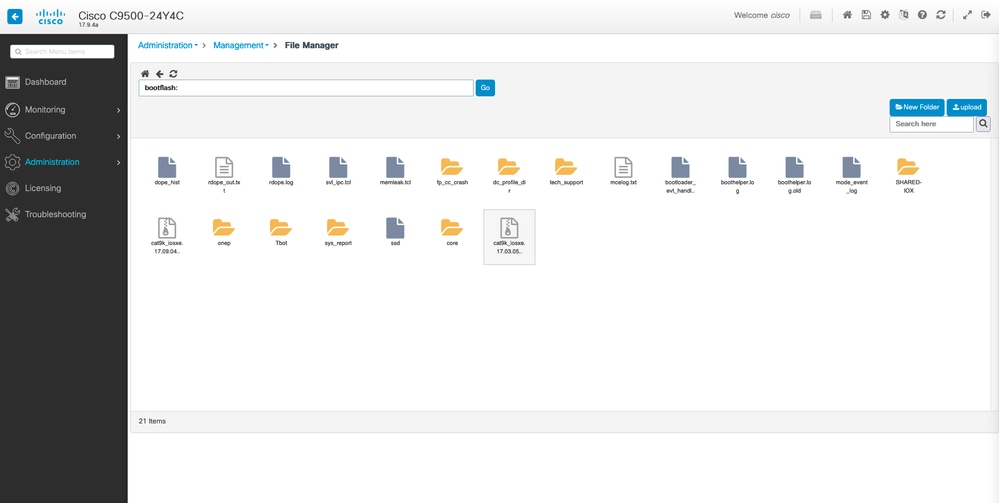Click the Cisco logo
The width and height of the screenshot is (999, 503).
pyautogui.click(x=50, y=17)
